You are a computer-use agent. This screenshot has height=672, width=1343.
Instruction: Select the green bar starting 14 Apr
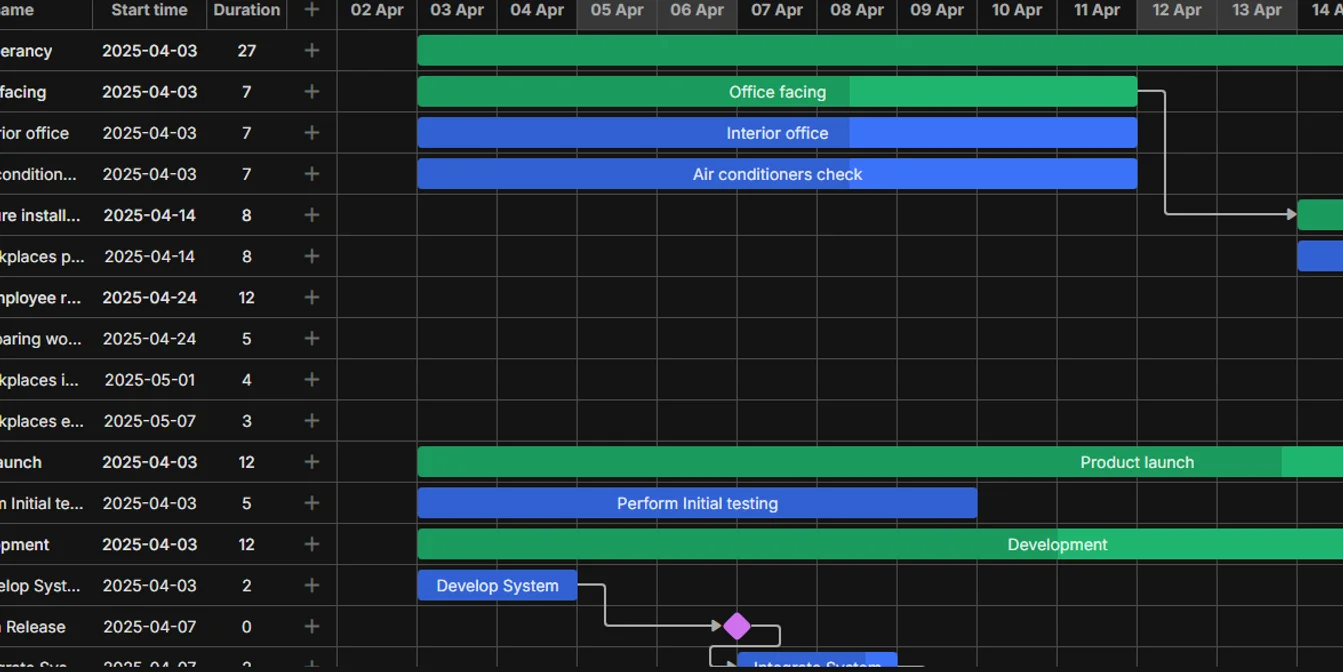[1320, 215]
